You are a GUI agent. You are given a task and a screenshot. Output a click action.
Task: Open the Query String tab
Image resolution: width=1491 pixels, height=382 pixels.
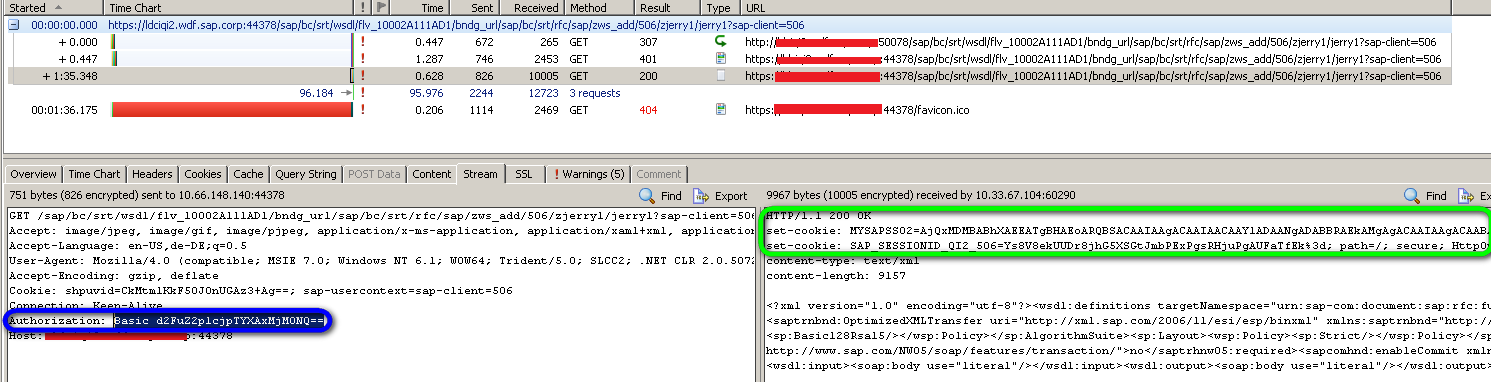click(x=306, y=174)
